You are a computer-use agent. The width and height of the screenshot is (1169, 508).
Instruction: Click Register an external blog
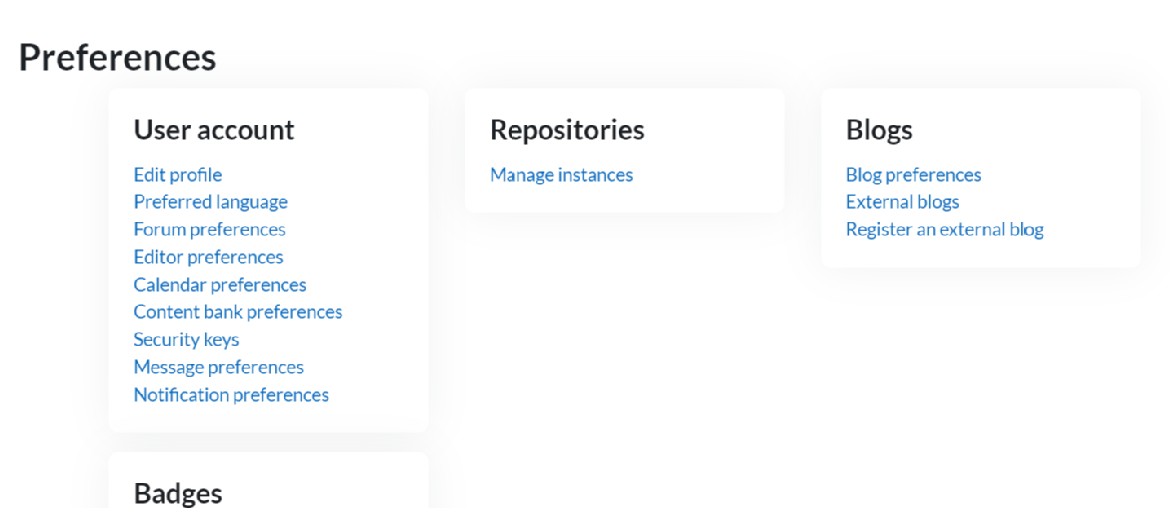944,230
